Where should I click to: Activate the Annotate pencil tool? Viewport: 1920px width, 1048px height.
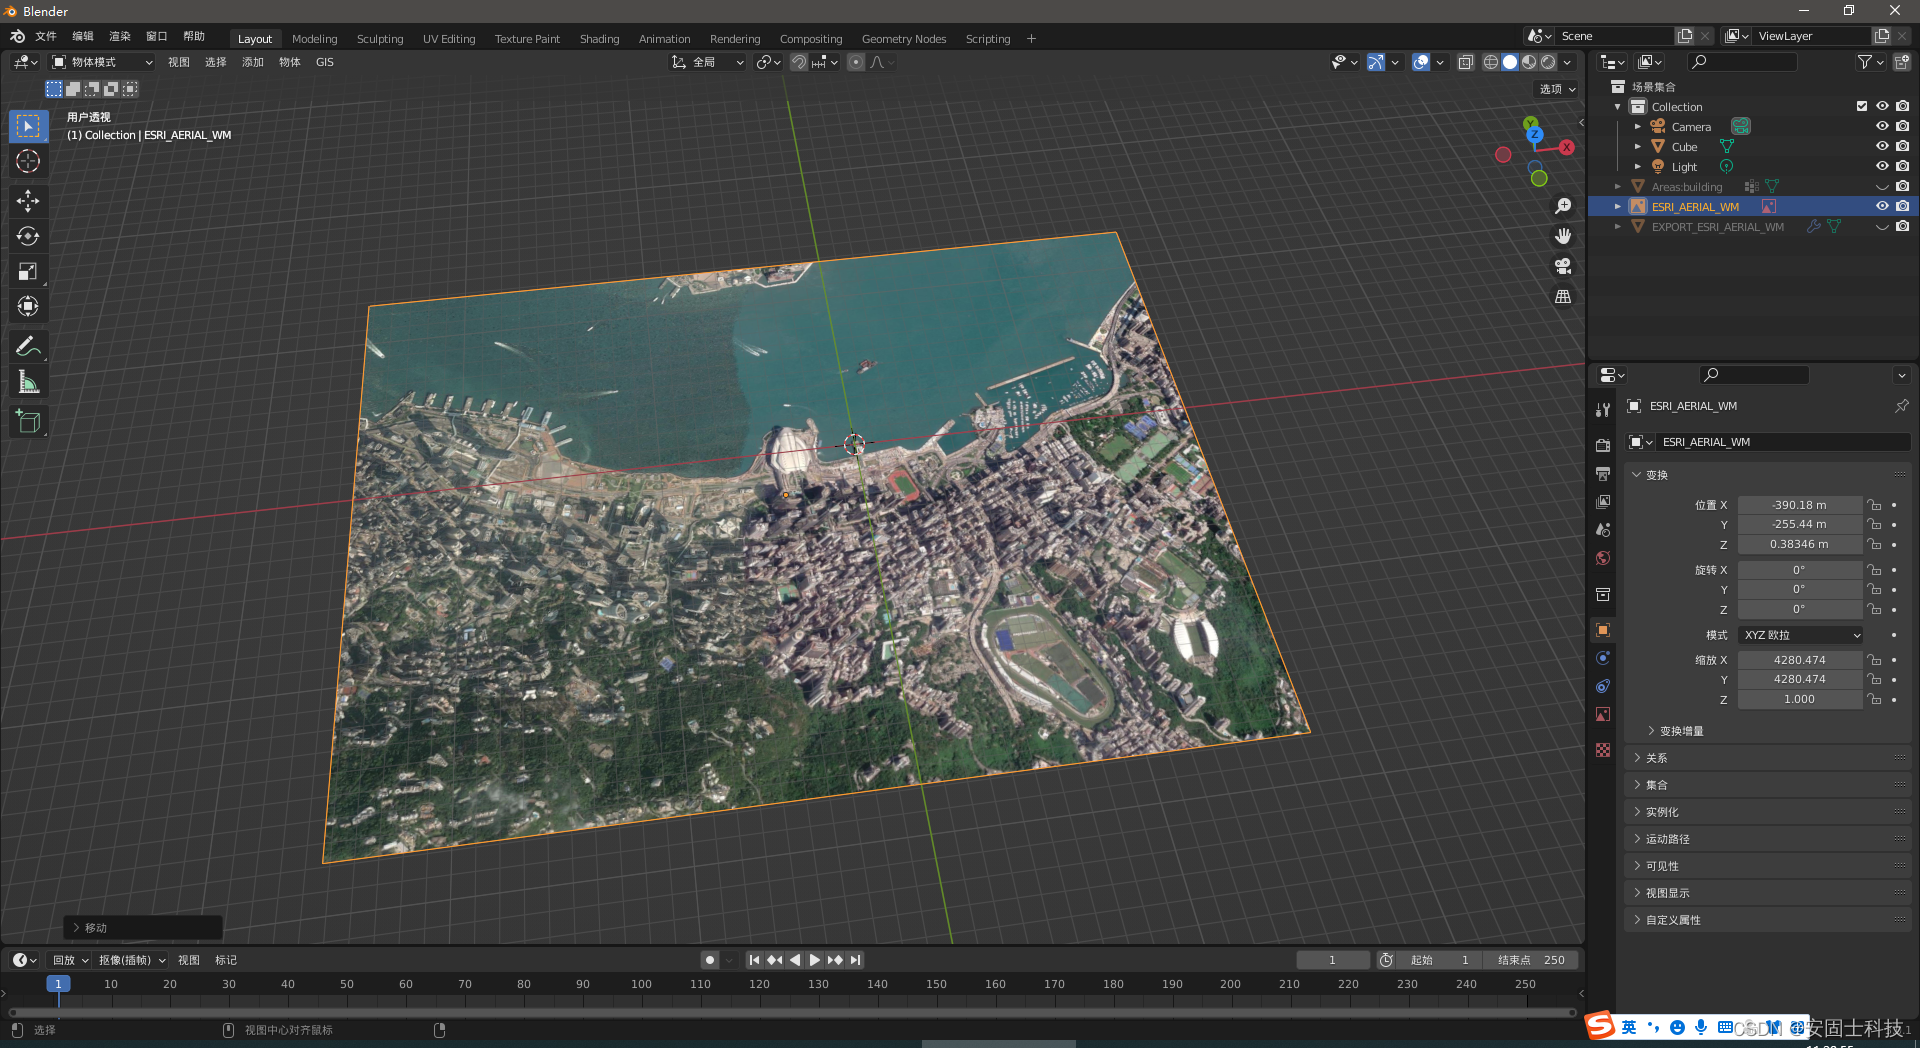point(28,347)
